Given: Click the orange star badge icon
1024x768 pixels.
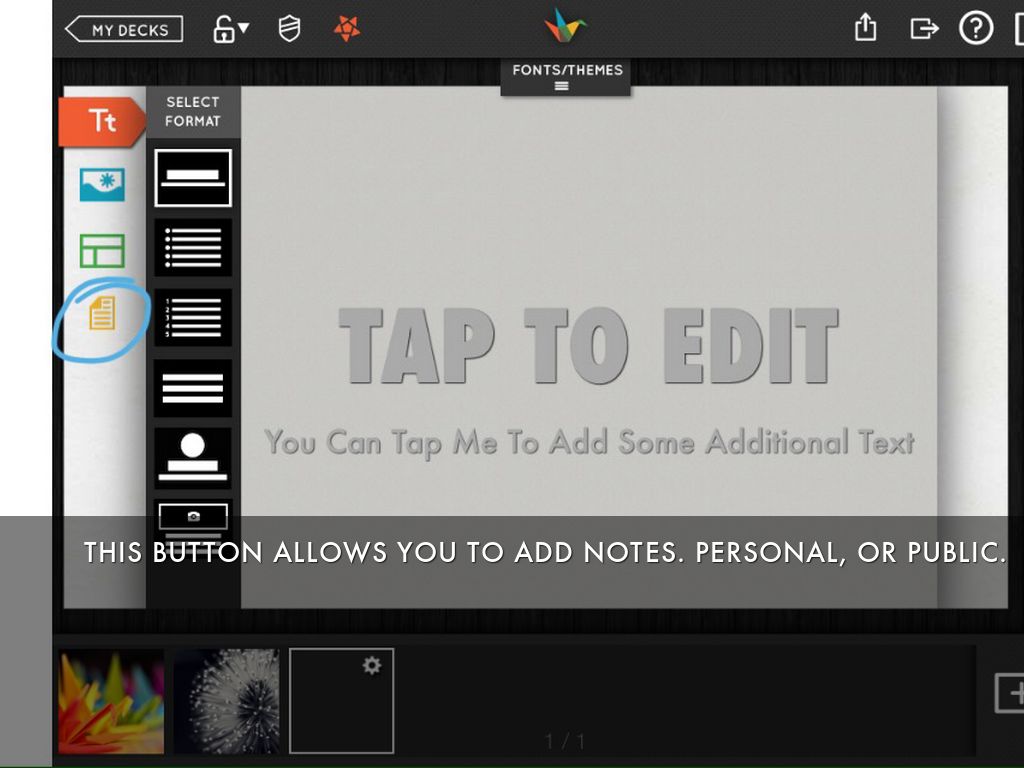Looking at the screenshot, I should (x=346, y=29).
